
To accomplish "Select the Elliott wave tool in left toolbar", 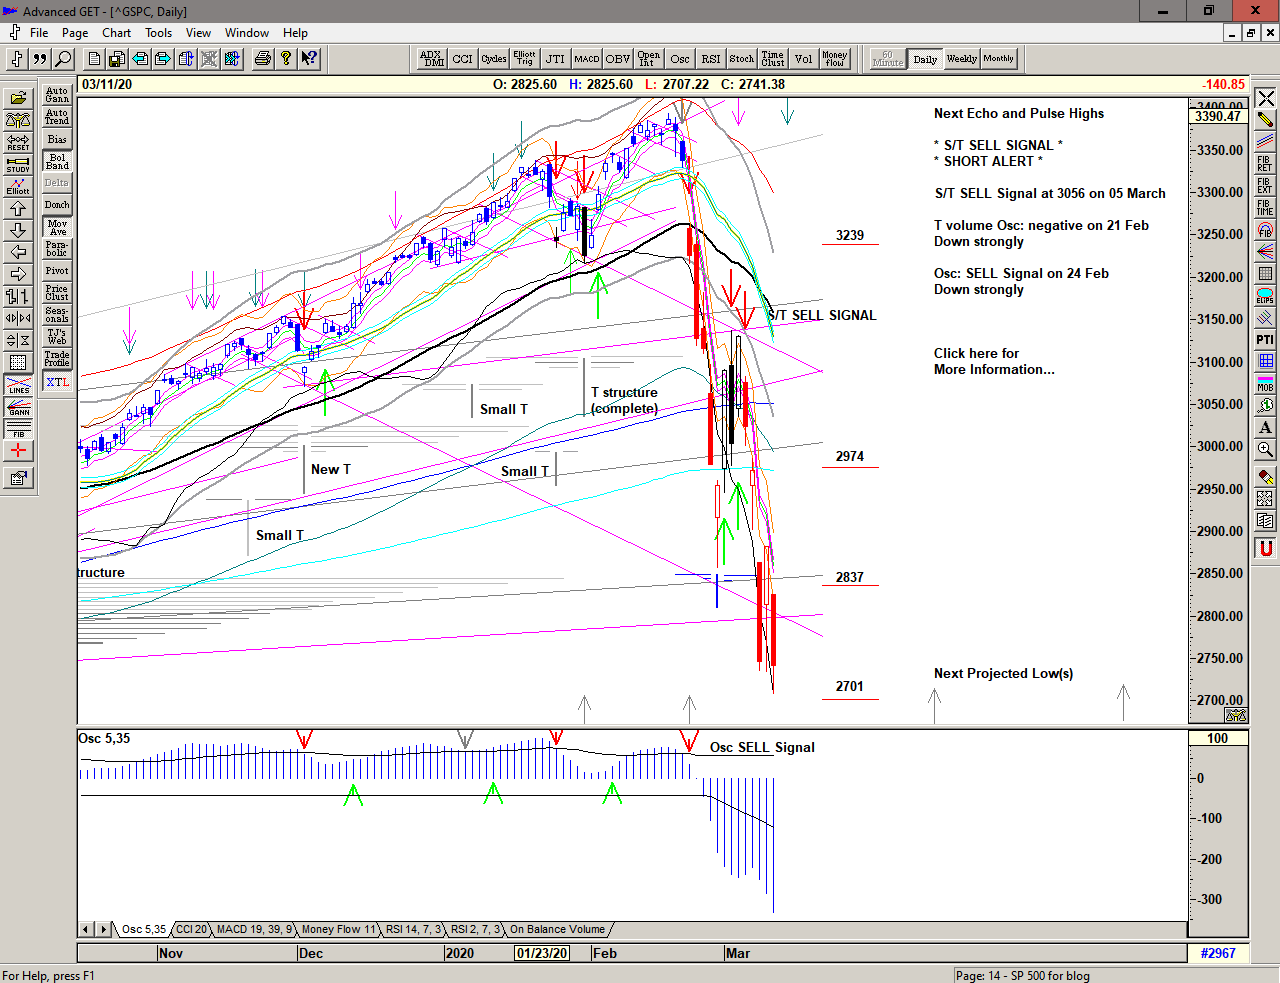I will point(18,186).
